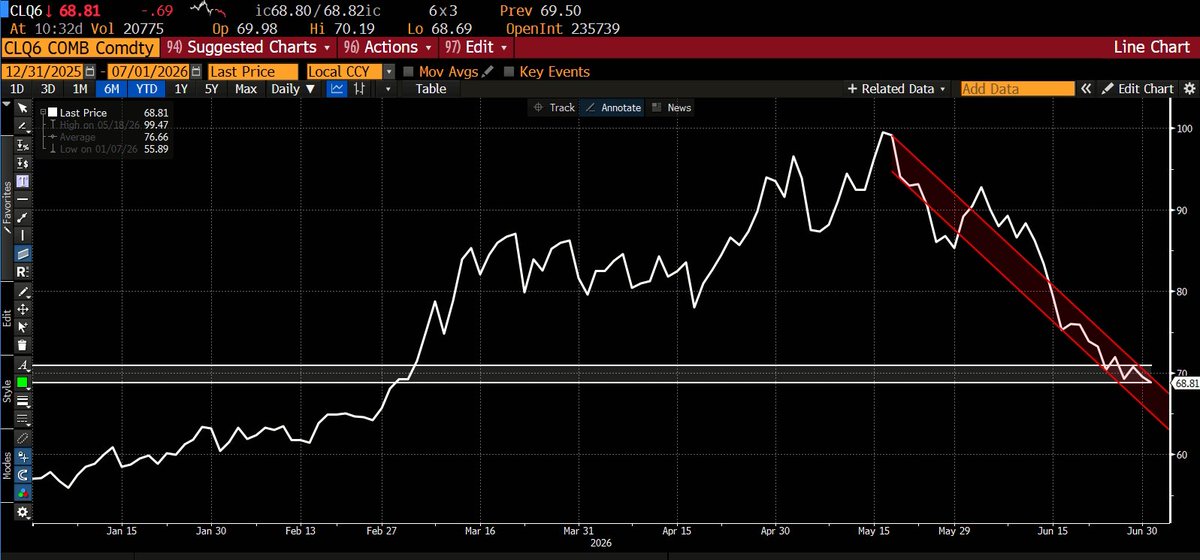This screenshot has width=1200, height=560.
Task: Select the 6M range tab
Action: (110, 89)
